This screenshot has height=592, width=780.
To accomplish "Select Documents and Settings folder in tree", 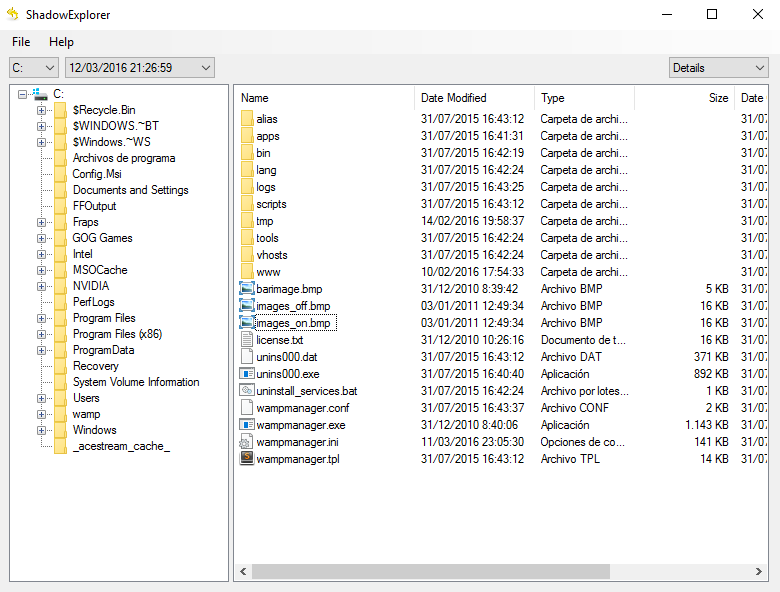I will click(x=130, y=190).
